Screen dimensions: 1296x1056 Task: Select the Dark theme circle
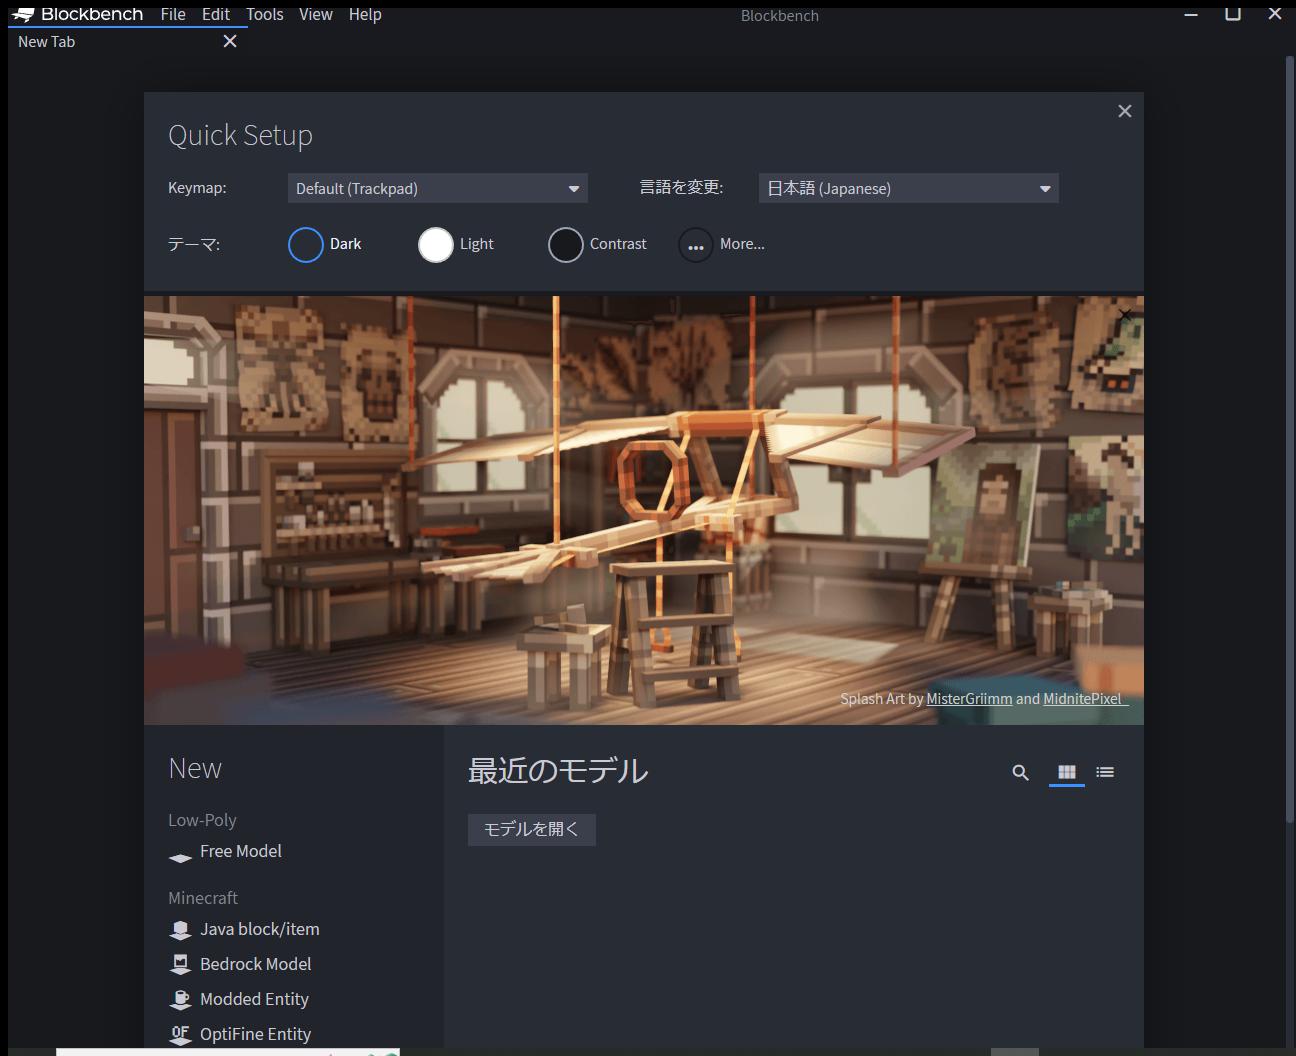point(306,244)
